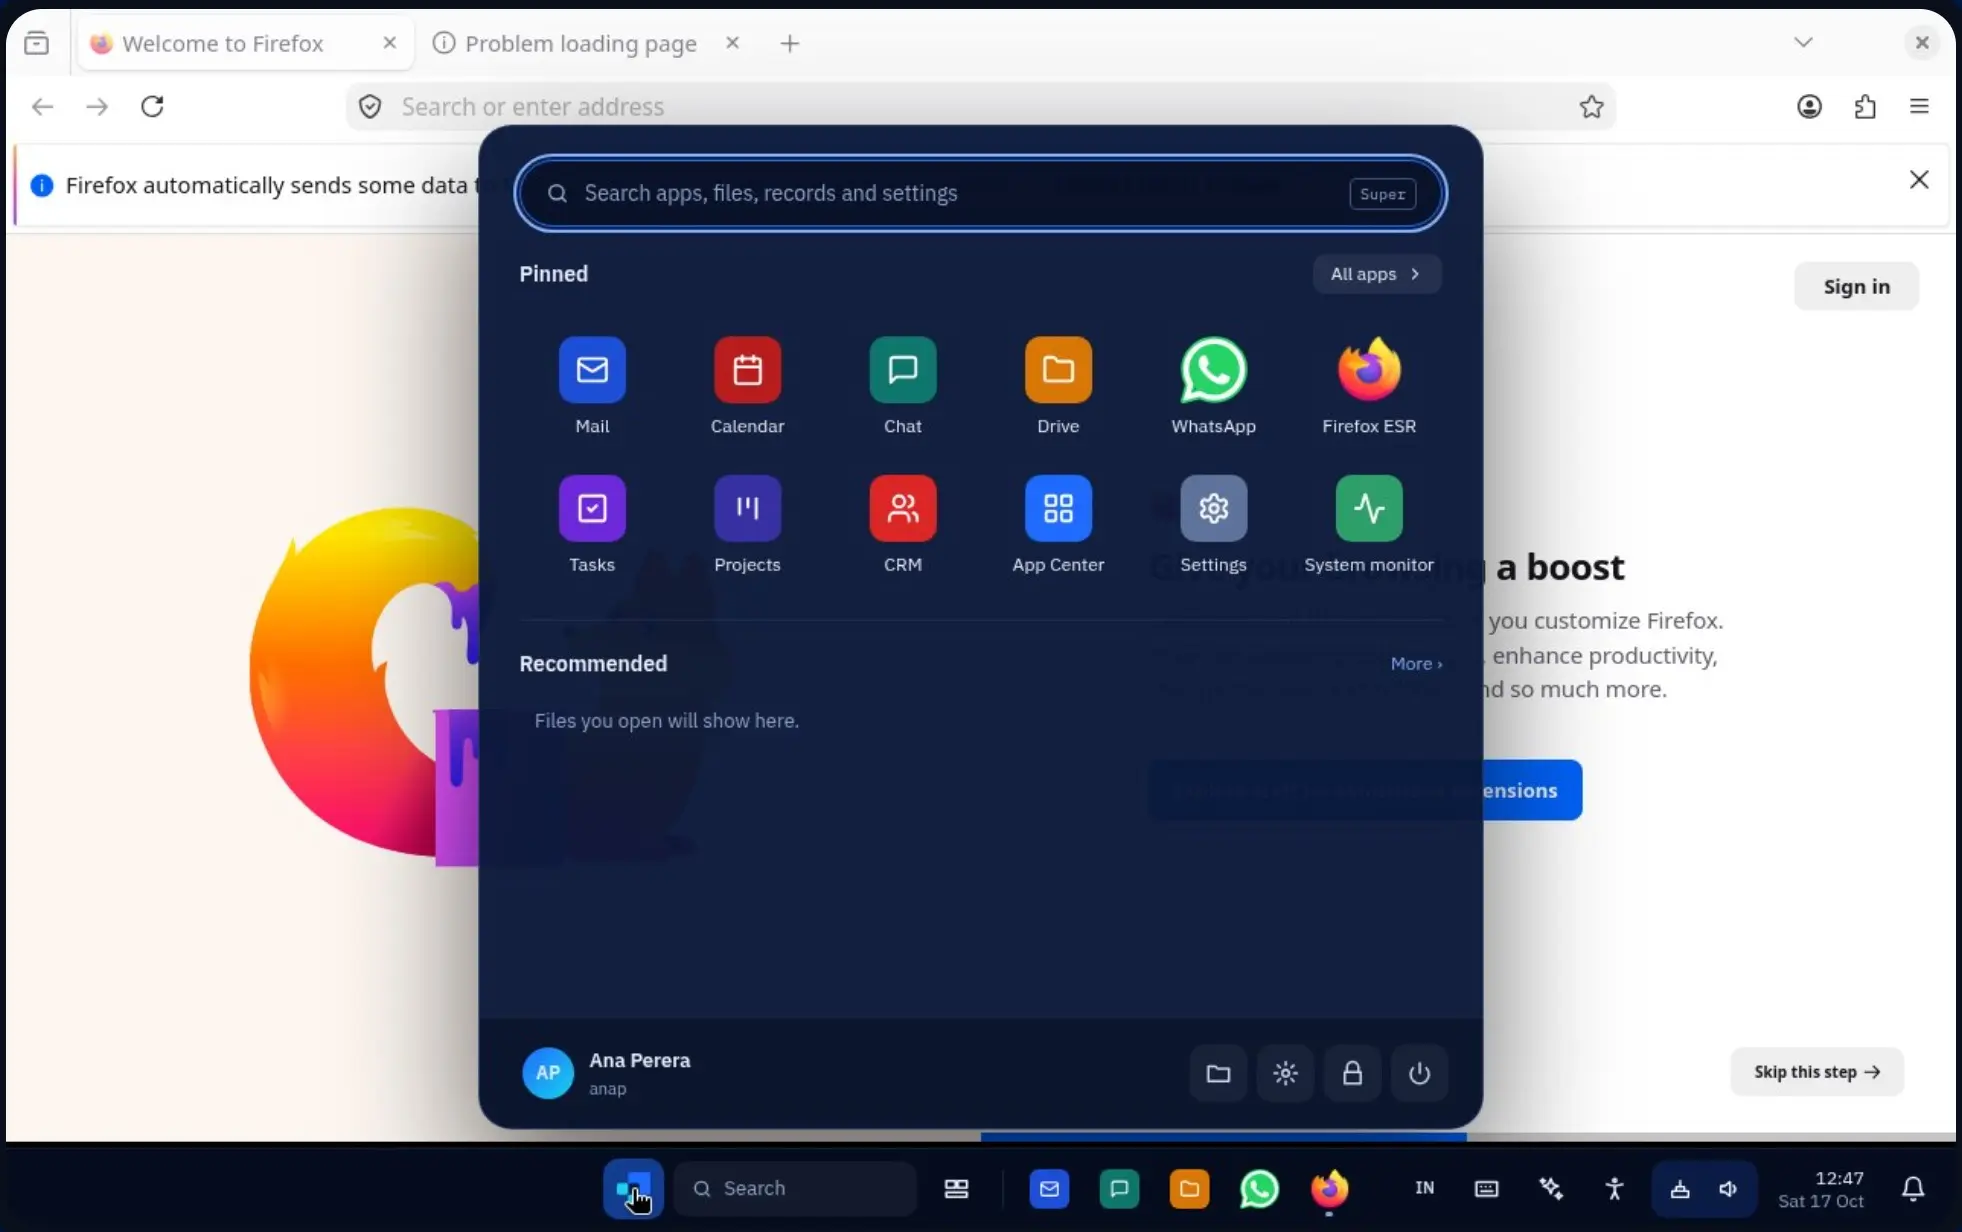Expand the list all tabs dropdown

pyautogui.click(x=1803, y=42)
